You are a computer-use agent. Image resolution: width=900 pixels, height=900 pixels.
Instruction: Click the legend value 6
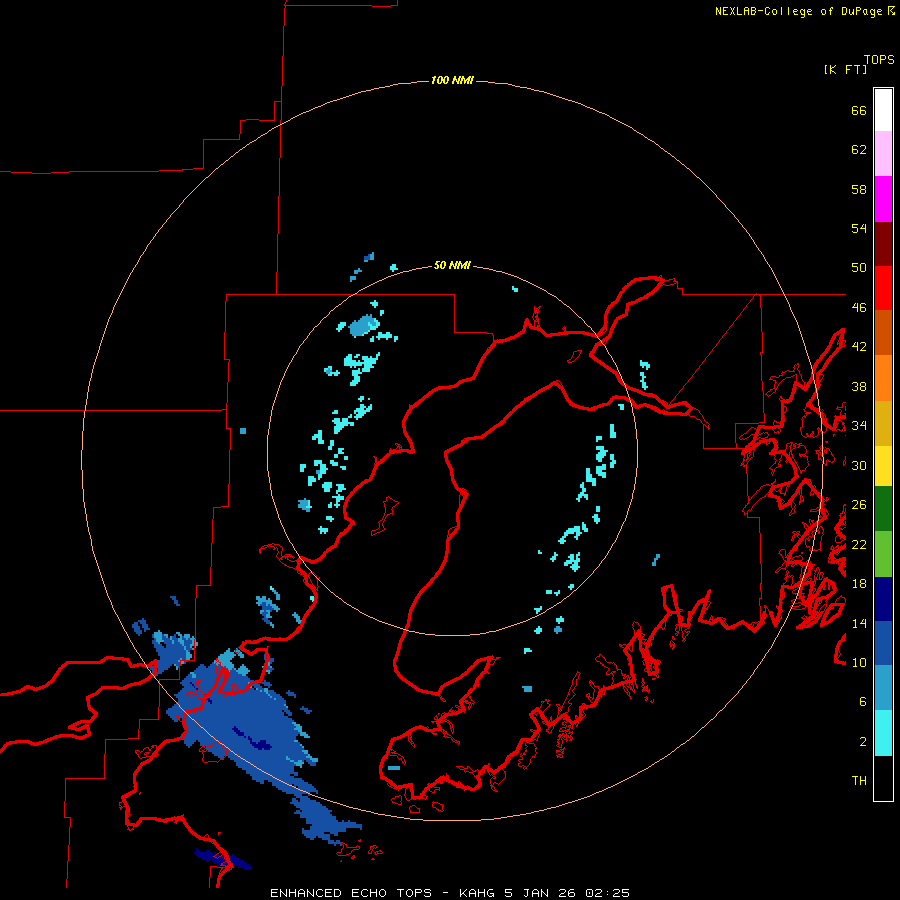[x=863, y=701]
